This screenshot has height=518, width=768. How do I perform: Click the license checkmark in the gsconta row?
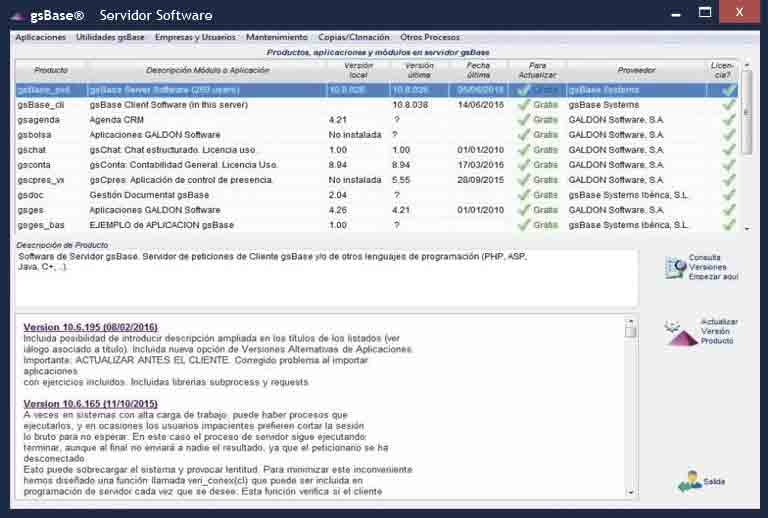(x=728, y=165)
